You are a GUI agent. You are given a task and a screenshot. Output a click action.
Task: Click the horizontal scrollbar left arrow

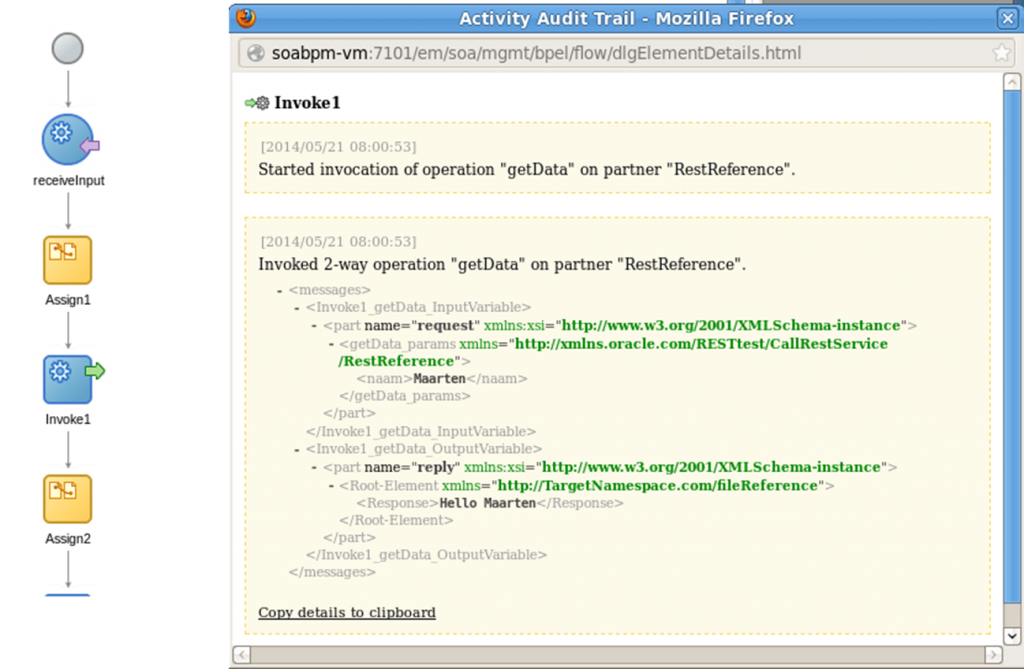tap(242, 654)
